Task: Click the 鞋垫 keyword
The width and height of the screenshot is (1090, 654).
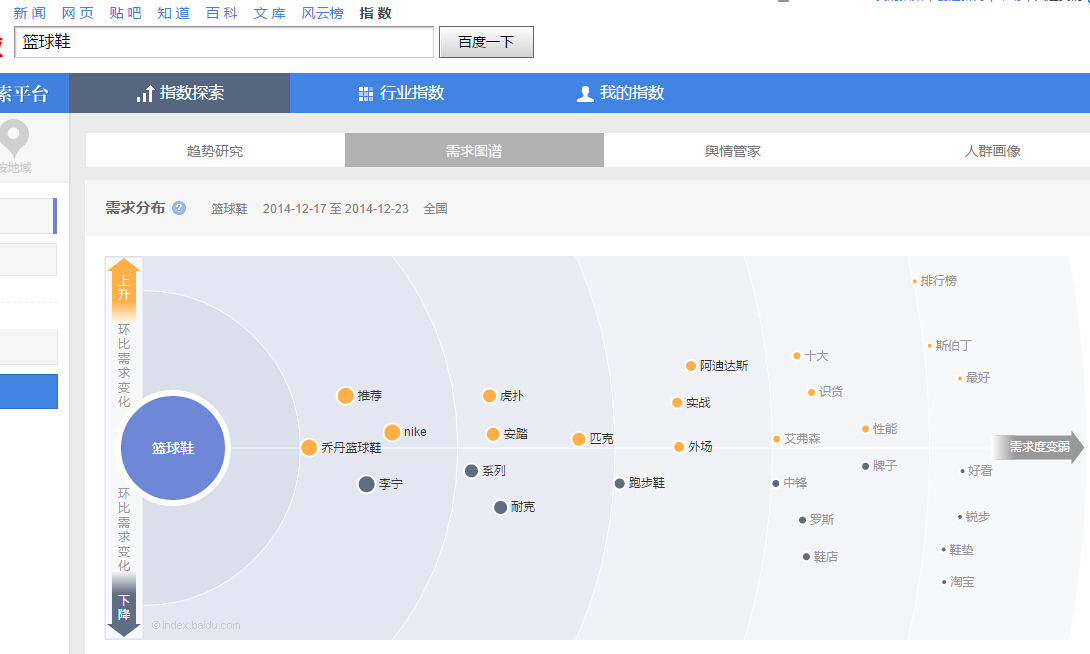Action: coord(961,550)
